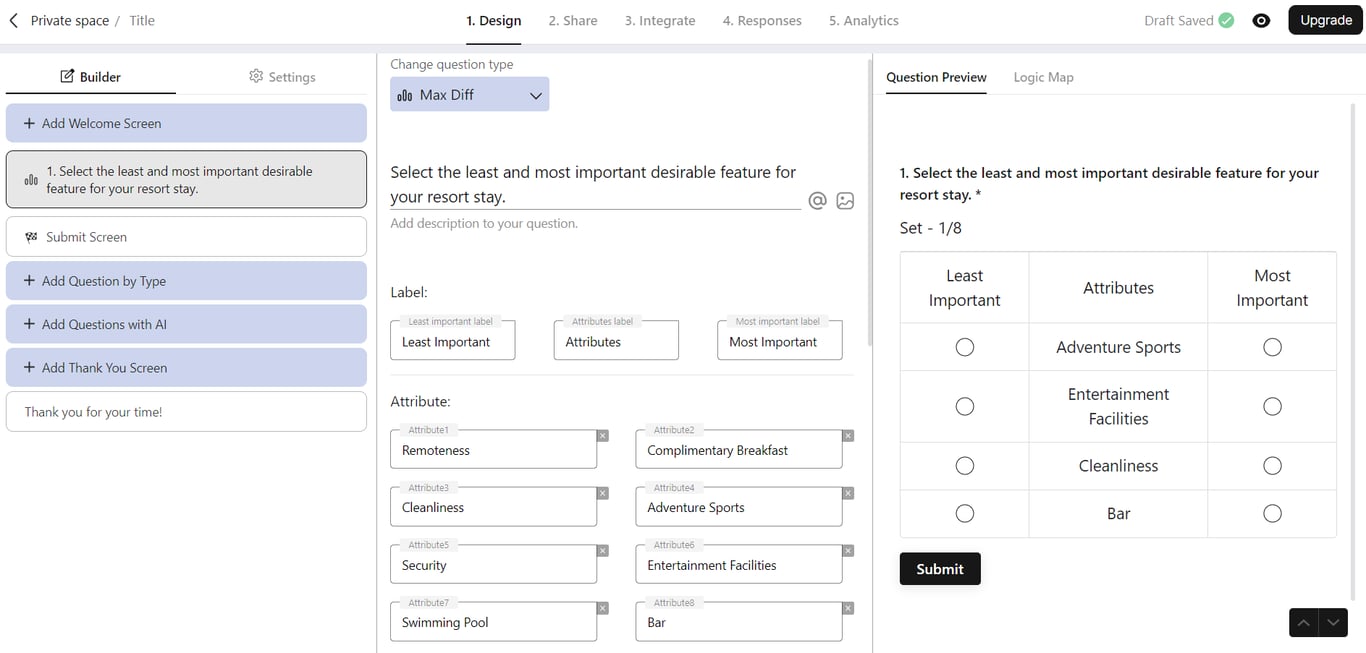Switch to the Logic Map tab
The width and height of the screenshot is (1366, 653).
pyautogui.click(x=1043, y=77)
